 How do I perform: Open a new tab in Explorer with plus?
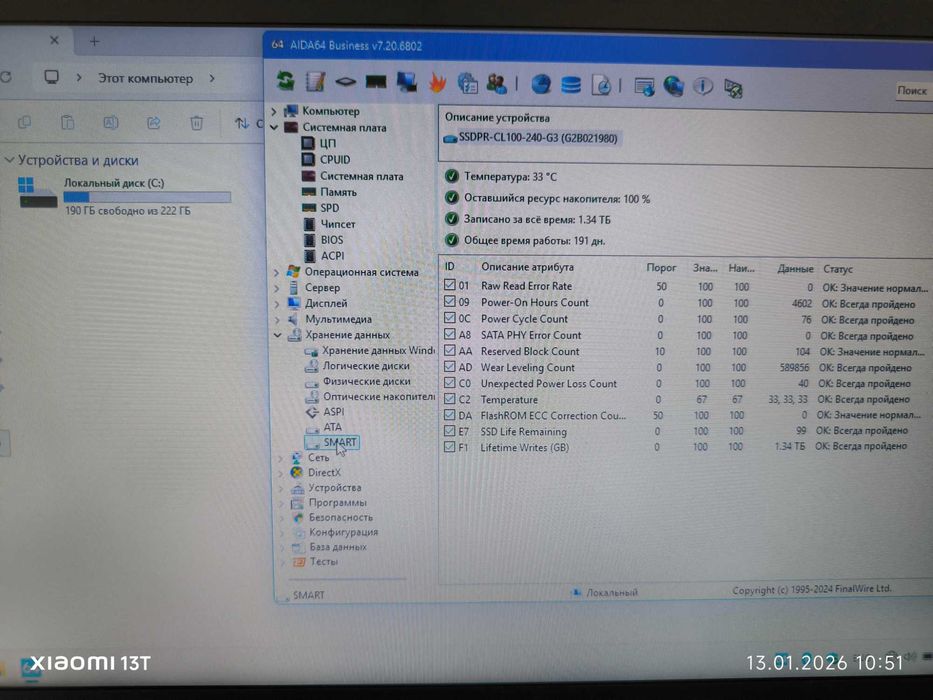[x=94, y=41]
